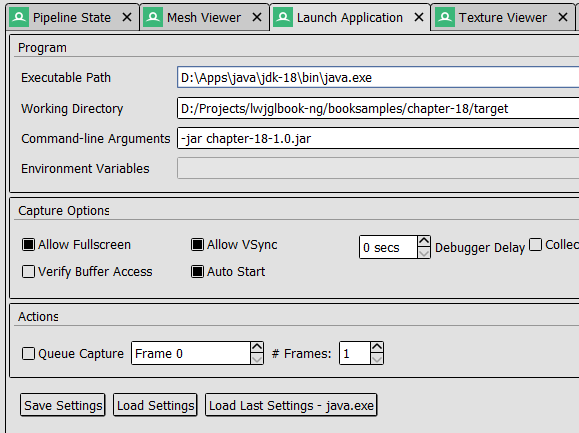Toggle the Auto Start checkbox
This screenshot has width=579, height=433.
(197, 271)
